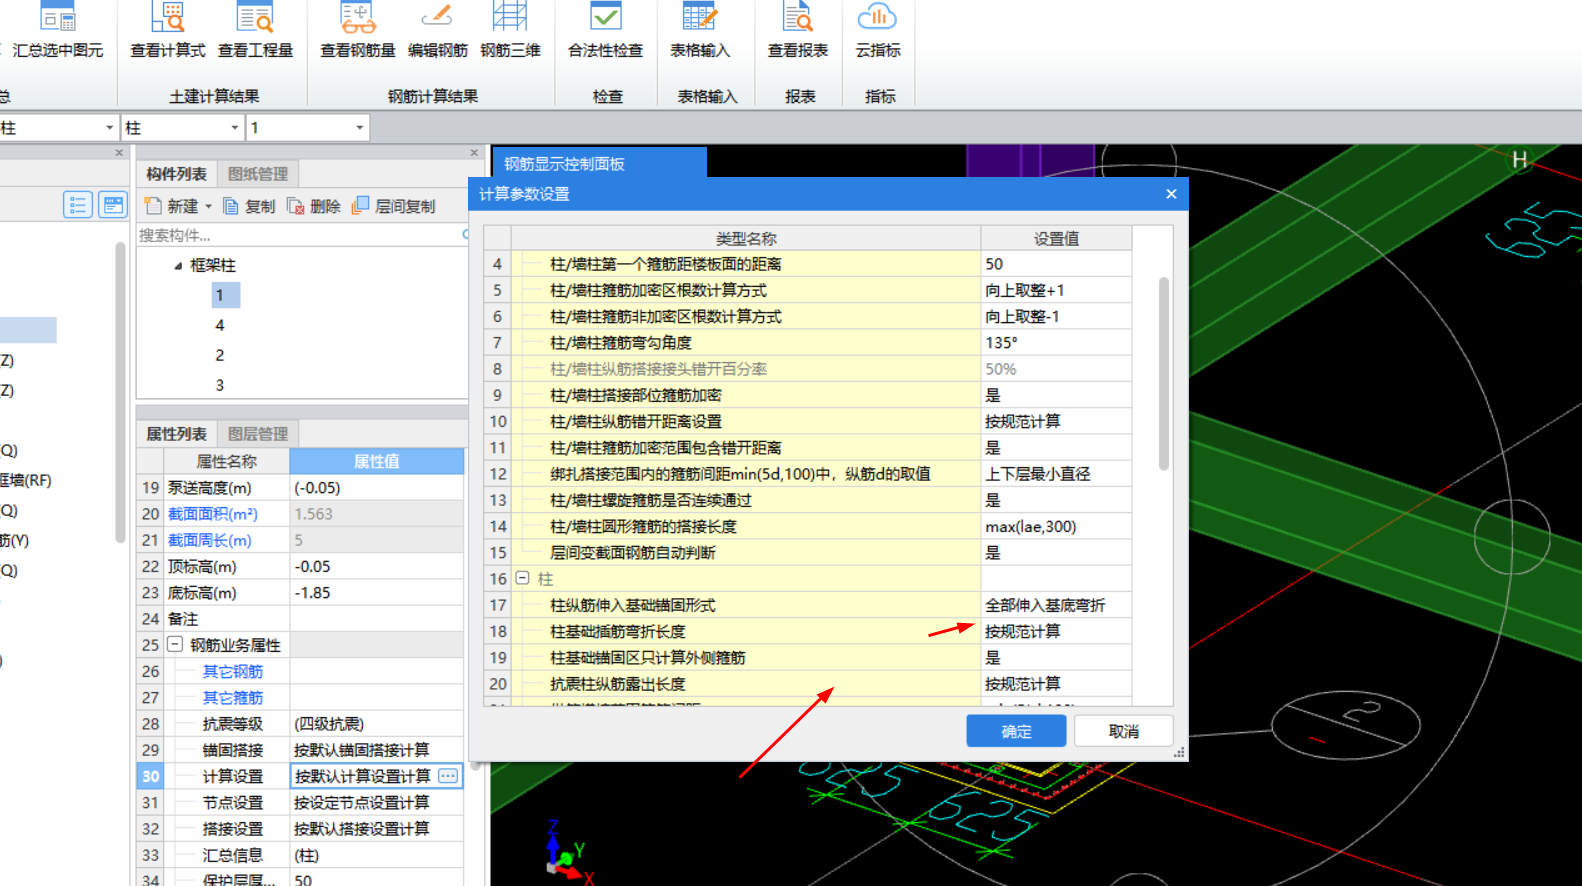Screen dimensions: 1582x886
Task: Click 截面周长(m) property link
Action: pos(210,540)
